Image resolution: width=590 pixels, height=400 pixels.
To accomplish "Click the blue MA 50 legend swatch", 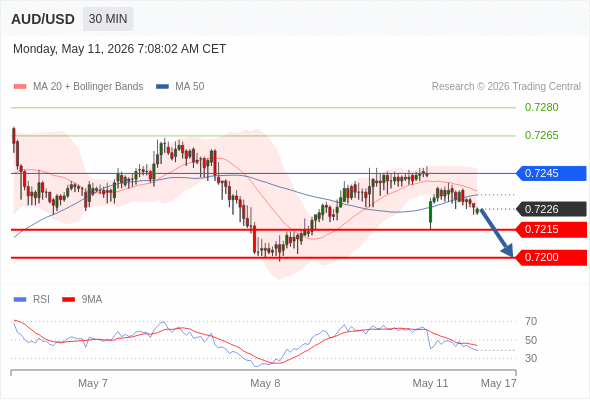I will coord(162,87).
